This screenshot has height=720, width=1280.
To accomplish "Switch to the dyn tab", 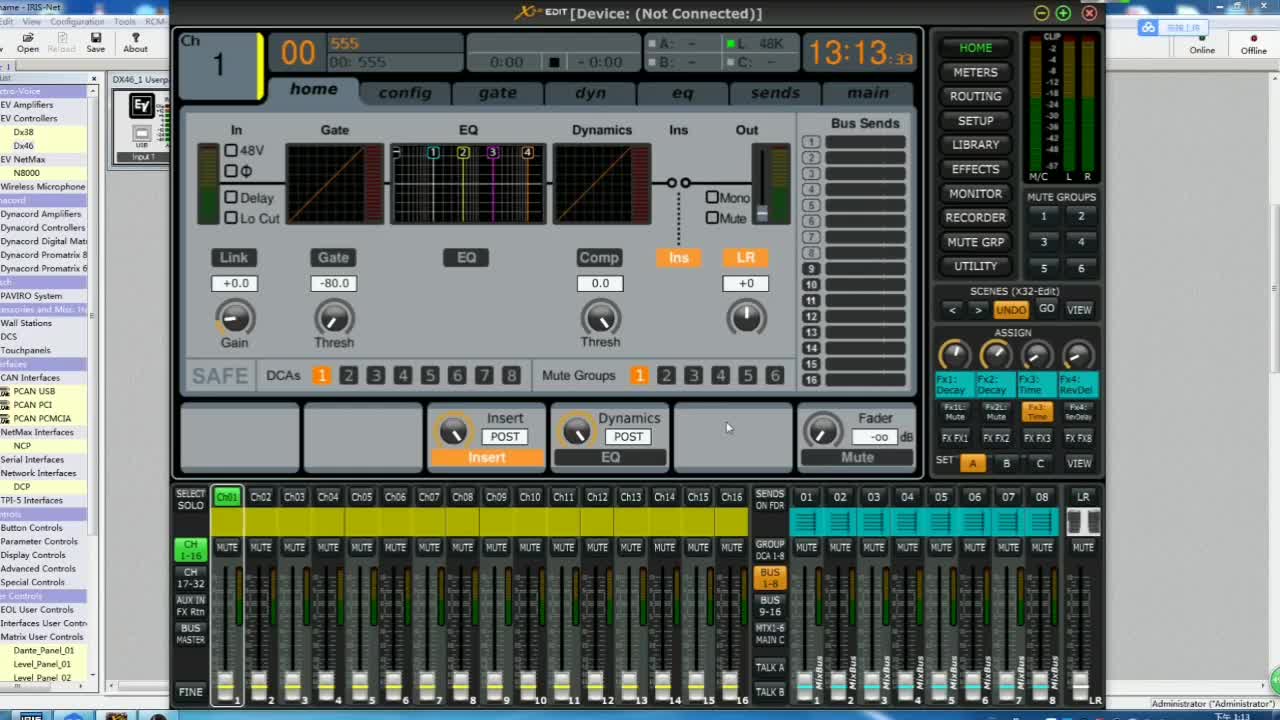I will (x=590, y=93).
